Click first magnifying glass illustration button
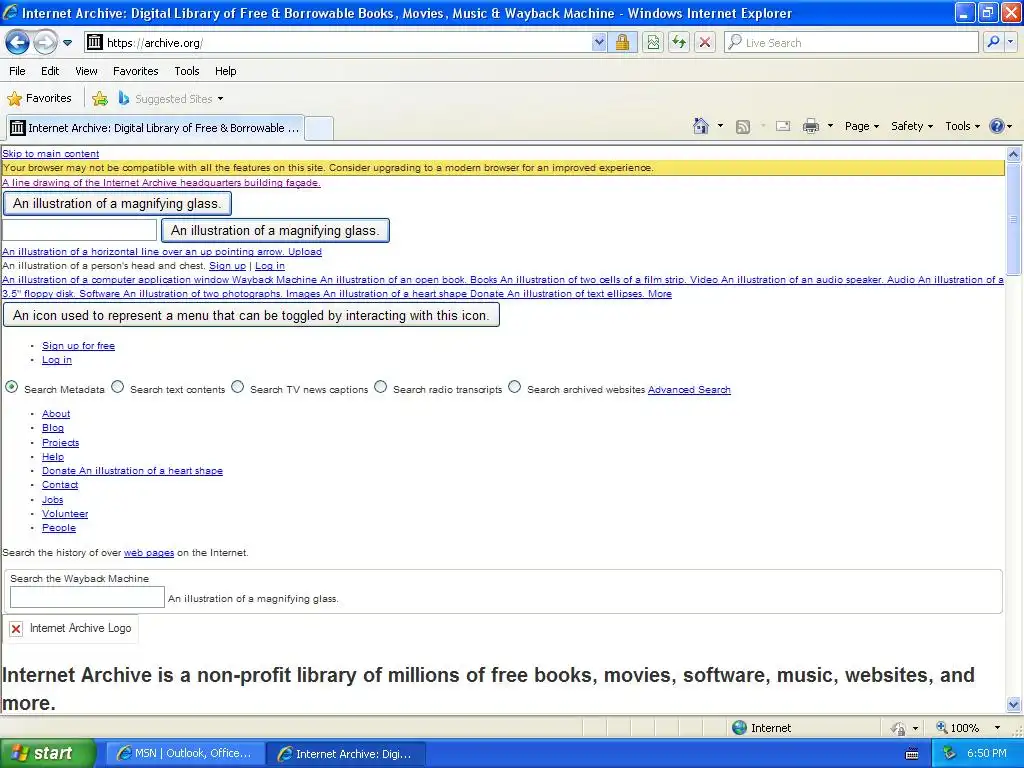 (118, 204)
